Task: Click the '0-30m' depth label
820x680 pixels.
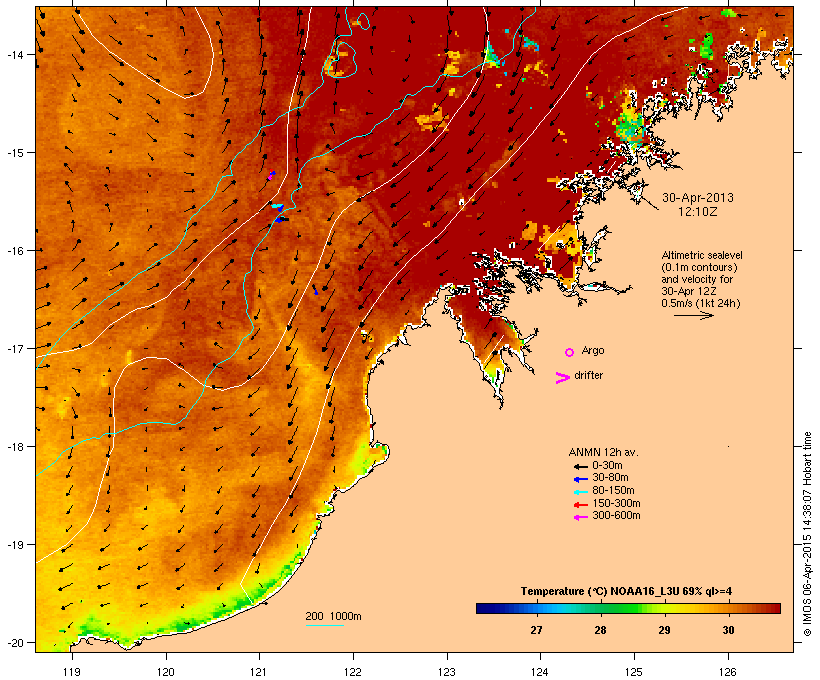Action: 607,466
